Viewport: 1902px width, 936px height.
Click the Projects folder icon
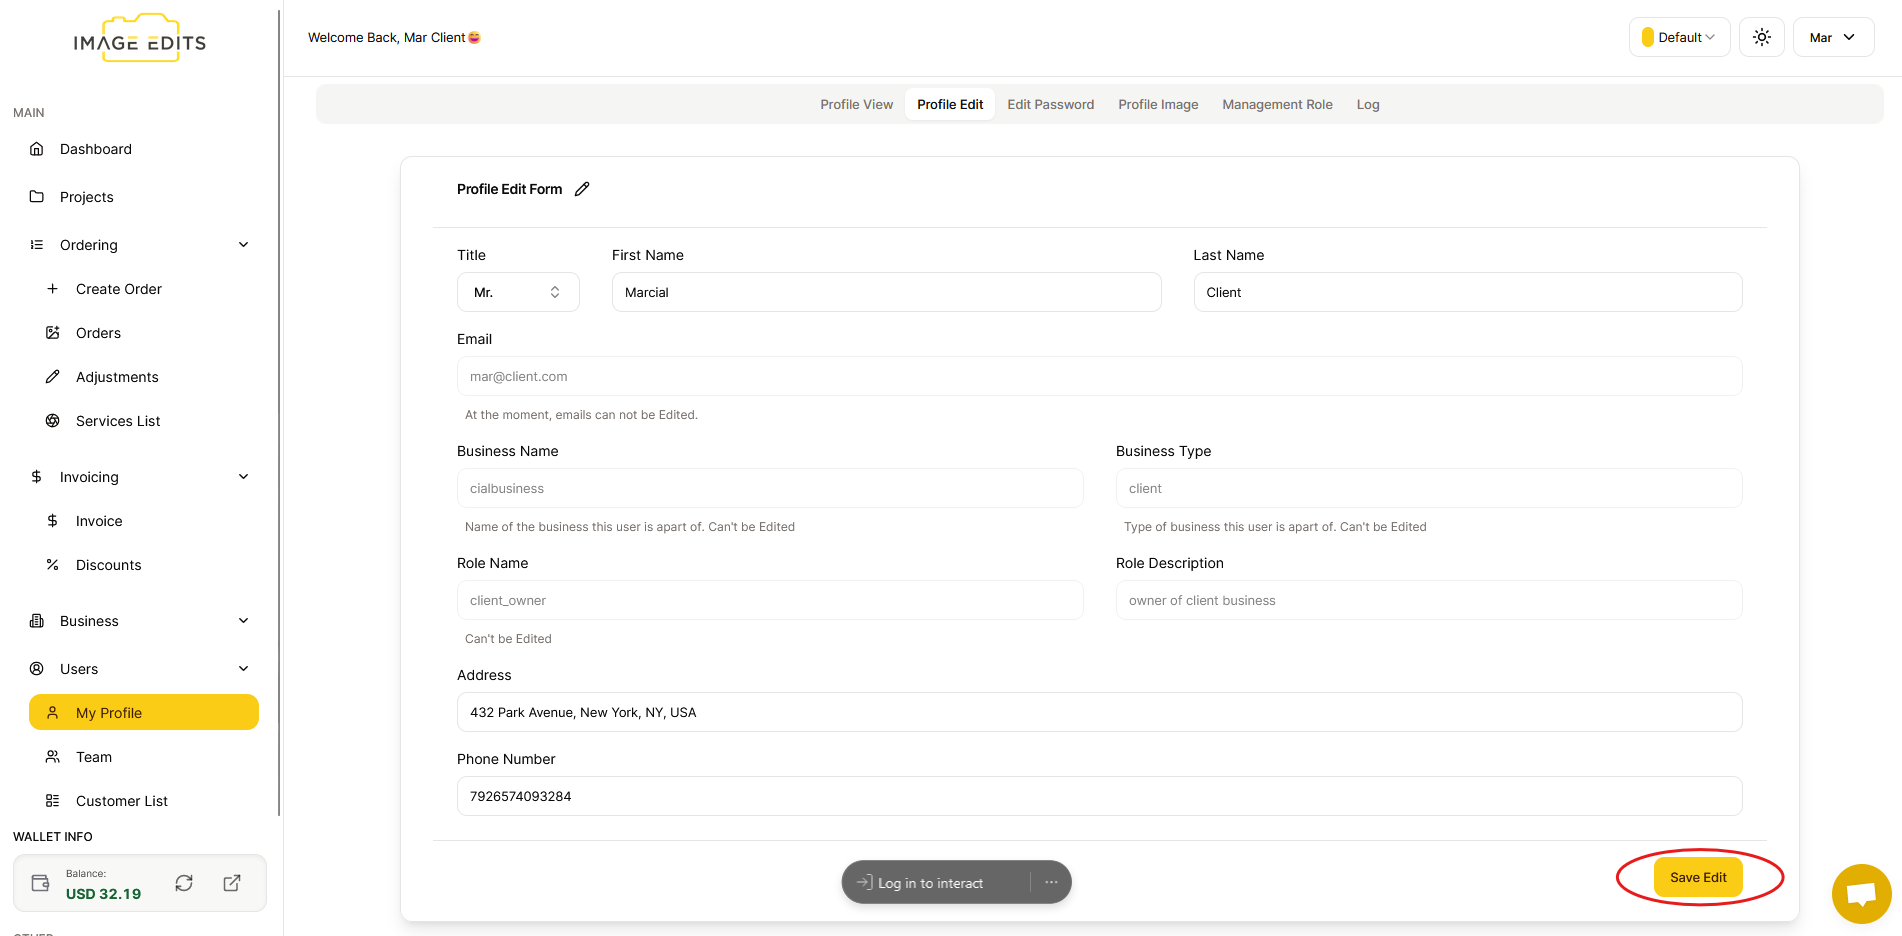(37, 197)
